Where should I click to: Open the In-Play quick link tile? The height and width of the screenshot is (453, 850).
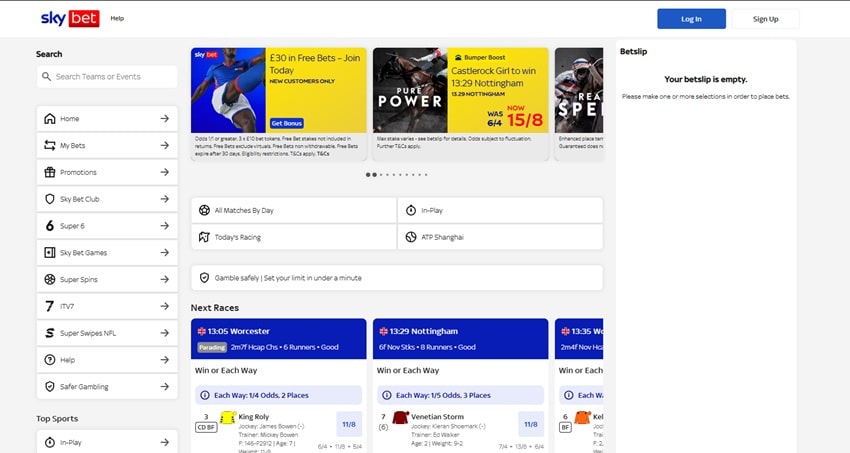[500, 210]
